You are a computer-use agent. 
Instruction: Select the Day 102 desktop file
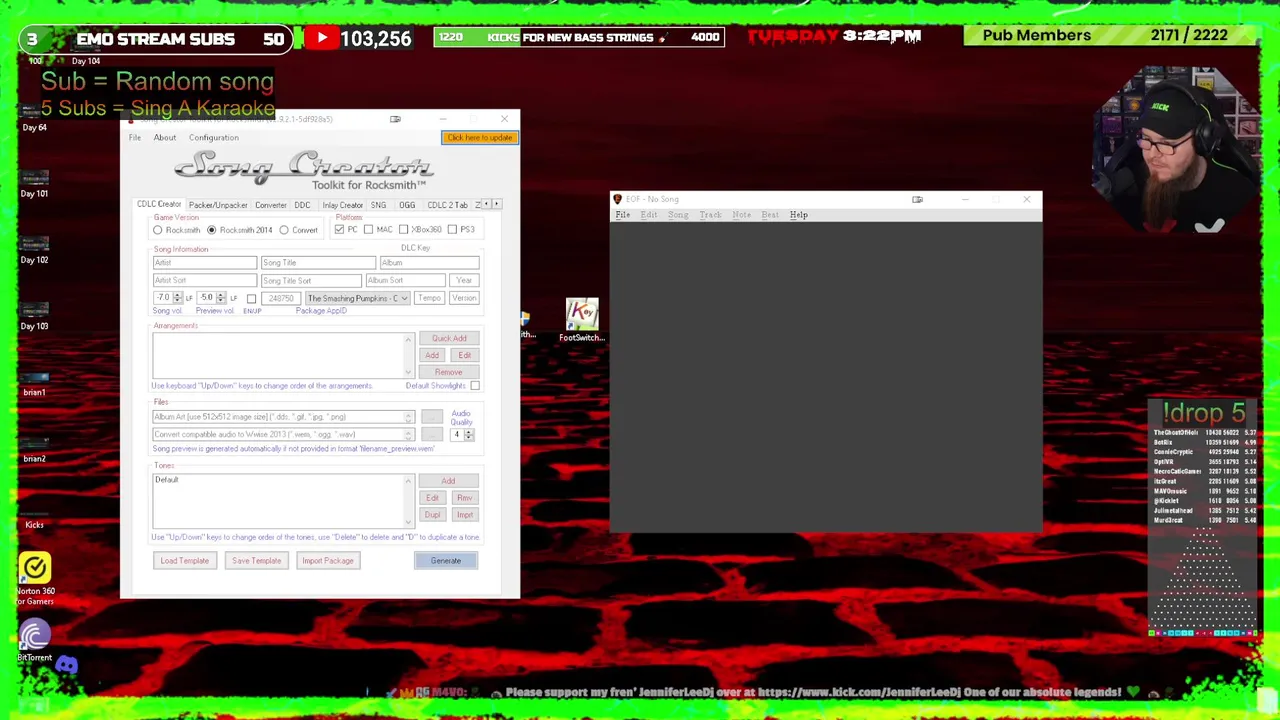34,248
